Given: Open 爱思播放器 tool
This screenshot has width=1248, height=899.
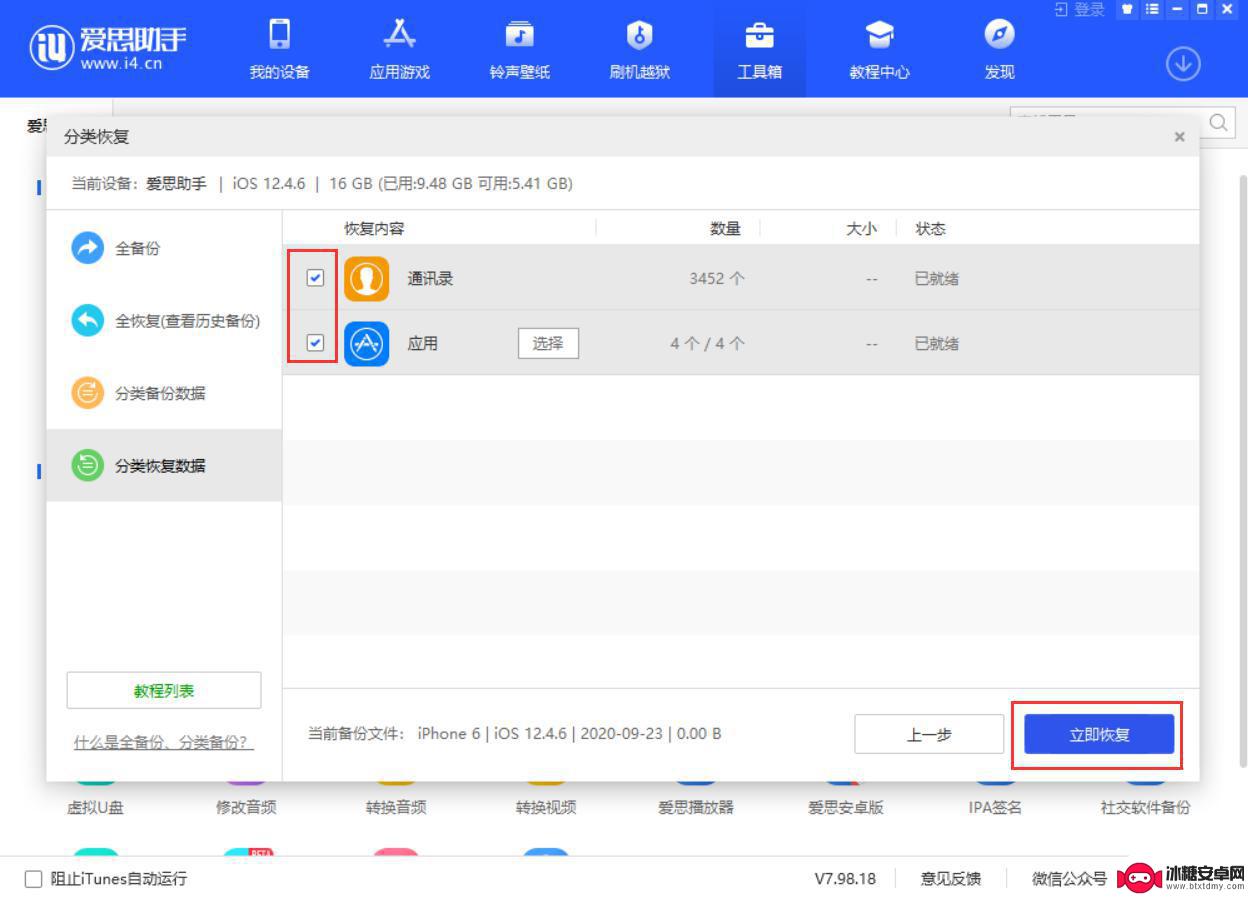Looking at the screenshot, I should 696,807.
